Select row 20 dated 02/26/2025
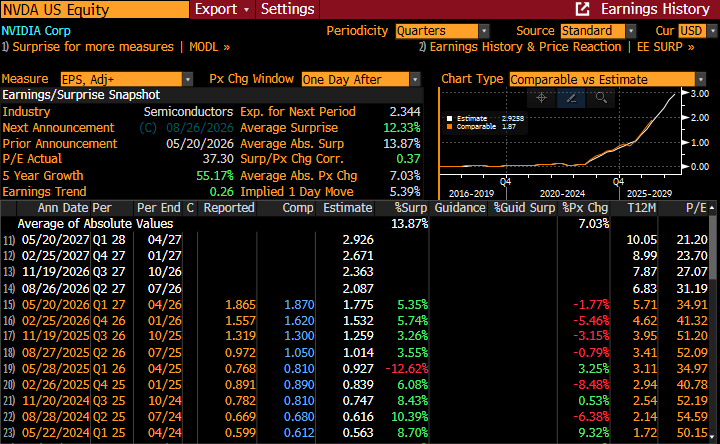 click(355, 385)
